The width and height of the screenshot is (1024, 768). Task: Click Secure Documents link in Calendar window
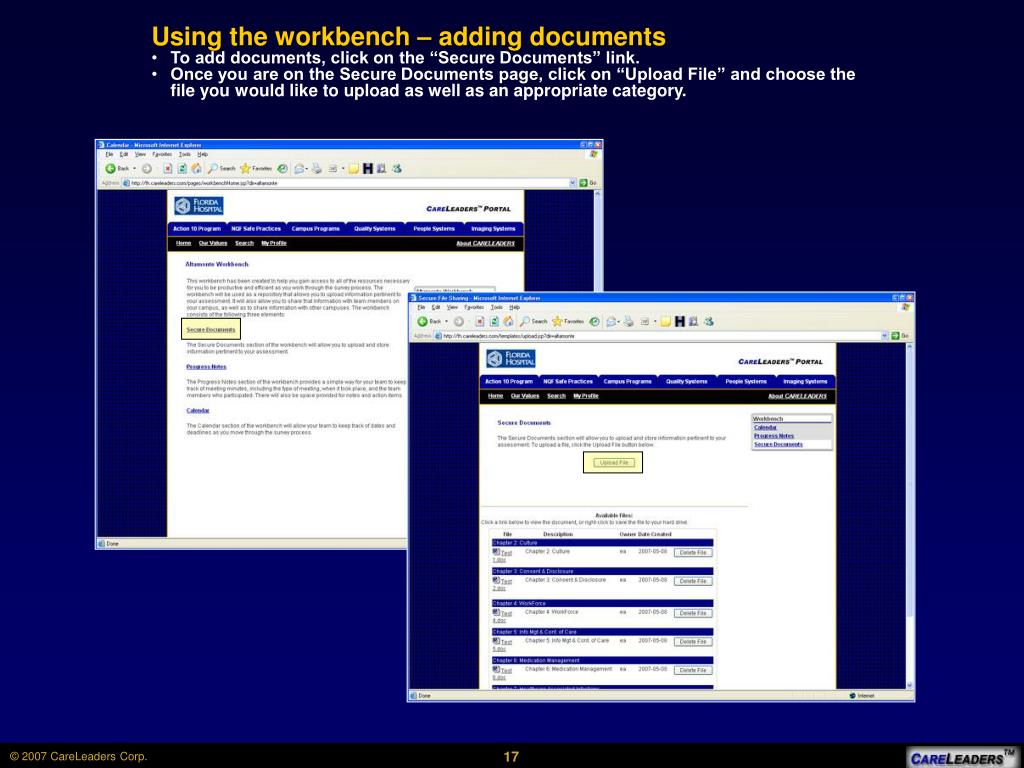[211, 330]
